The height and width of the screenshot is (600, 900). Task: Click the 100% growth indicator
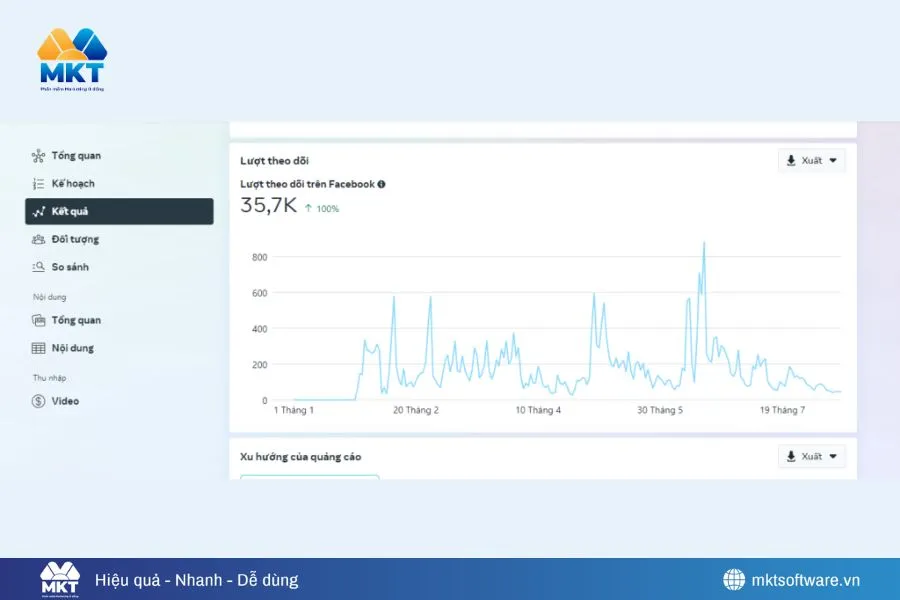pyautogui.click(x=324, y=210)
